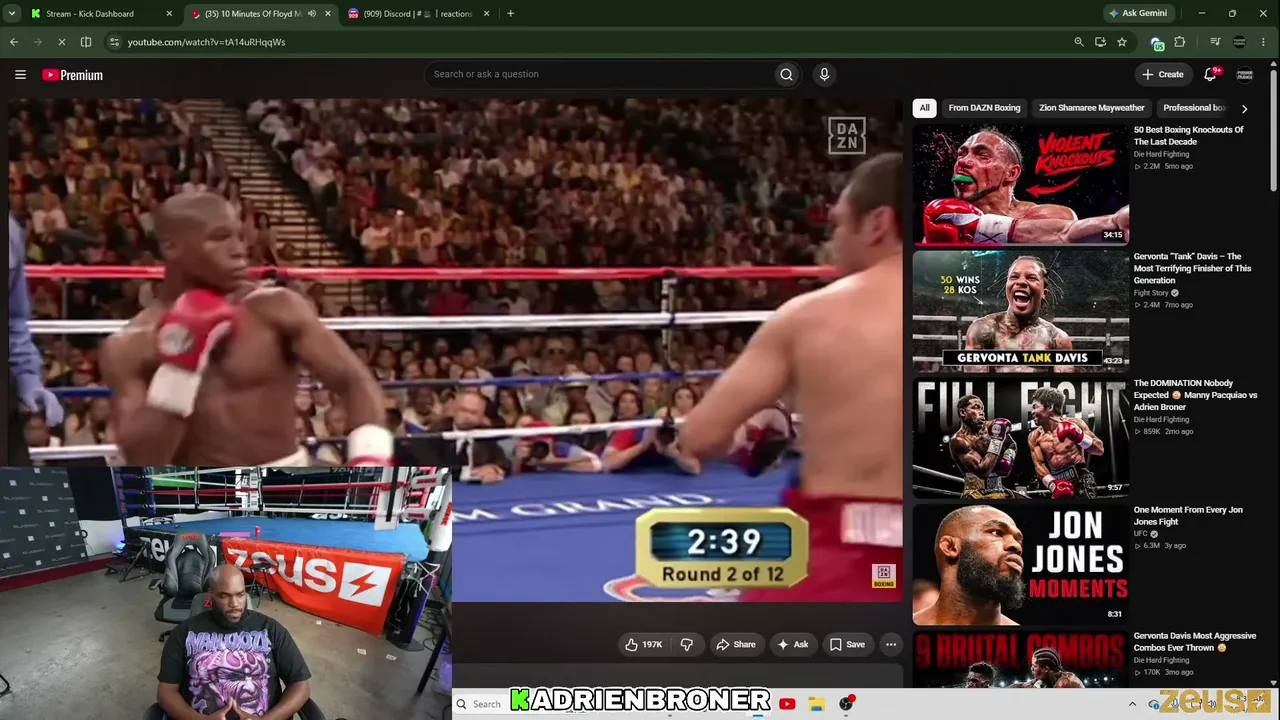Open Fight Story channel link
This screenshot has width=1280, height=720.
1151,293
